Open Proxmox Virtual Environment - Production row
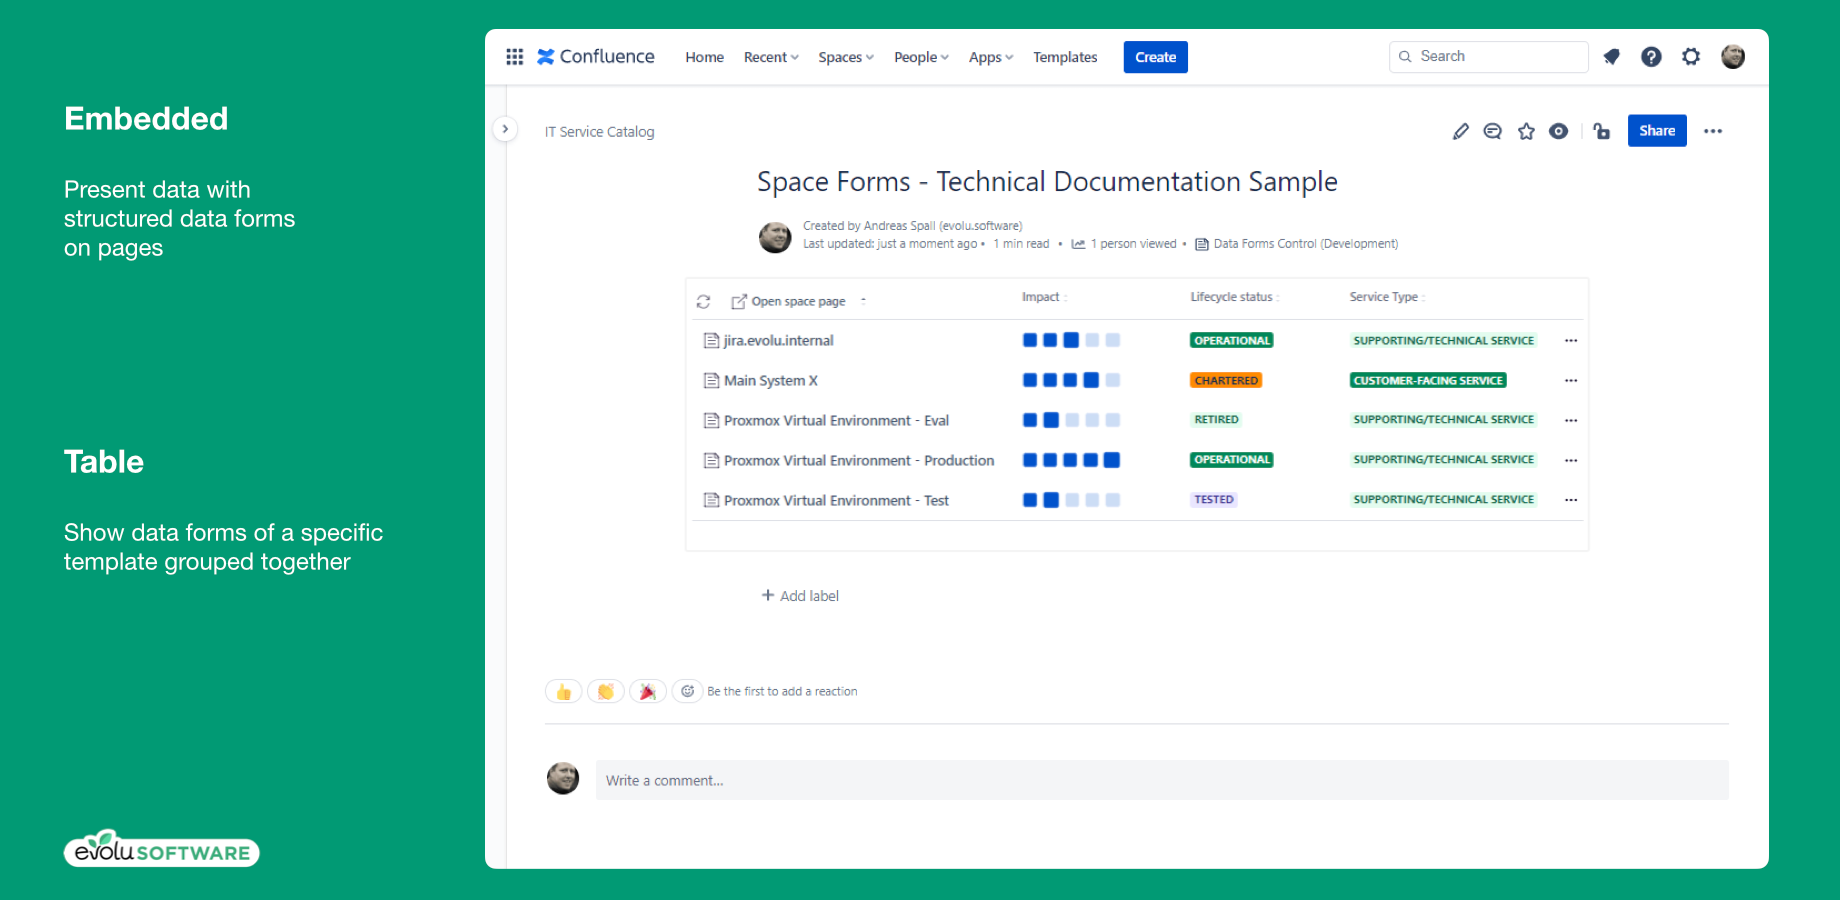The height and width of the screenshot is (900, 1840). 859,461
